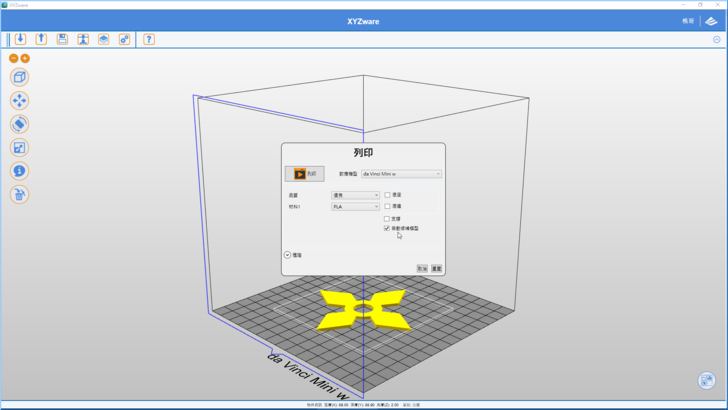Open the printer monitor toolbar icon
The height and width of the screenshot is (410, 728).
104,39
